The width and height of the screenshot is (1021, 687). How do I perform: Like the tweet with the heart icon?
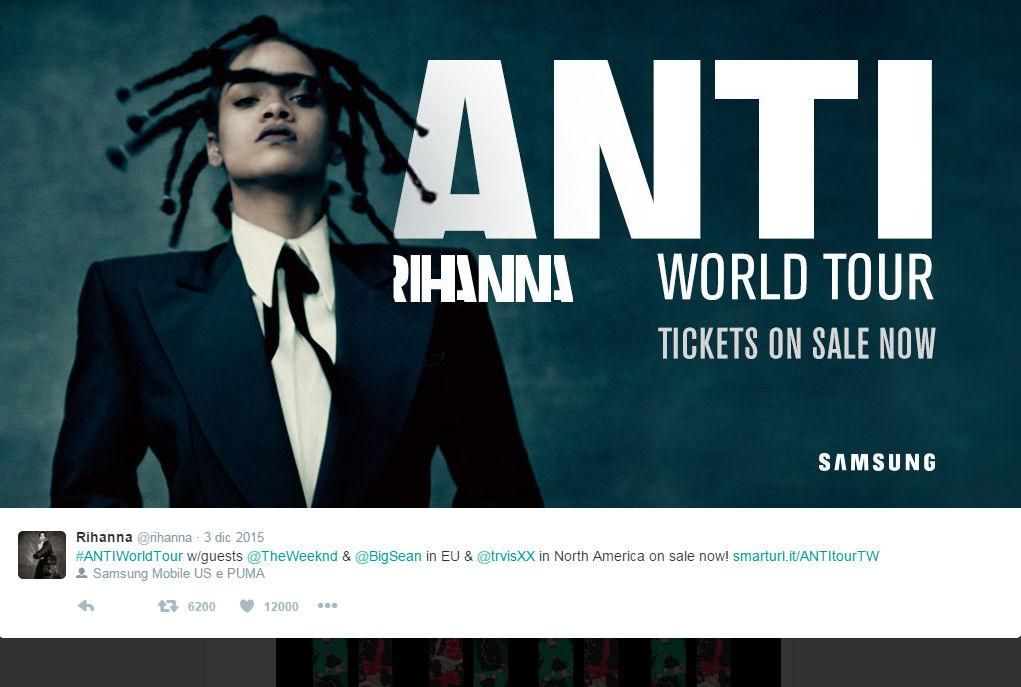(x=247, y=606)
